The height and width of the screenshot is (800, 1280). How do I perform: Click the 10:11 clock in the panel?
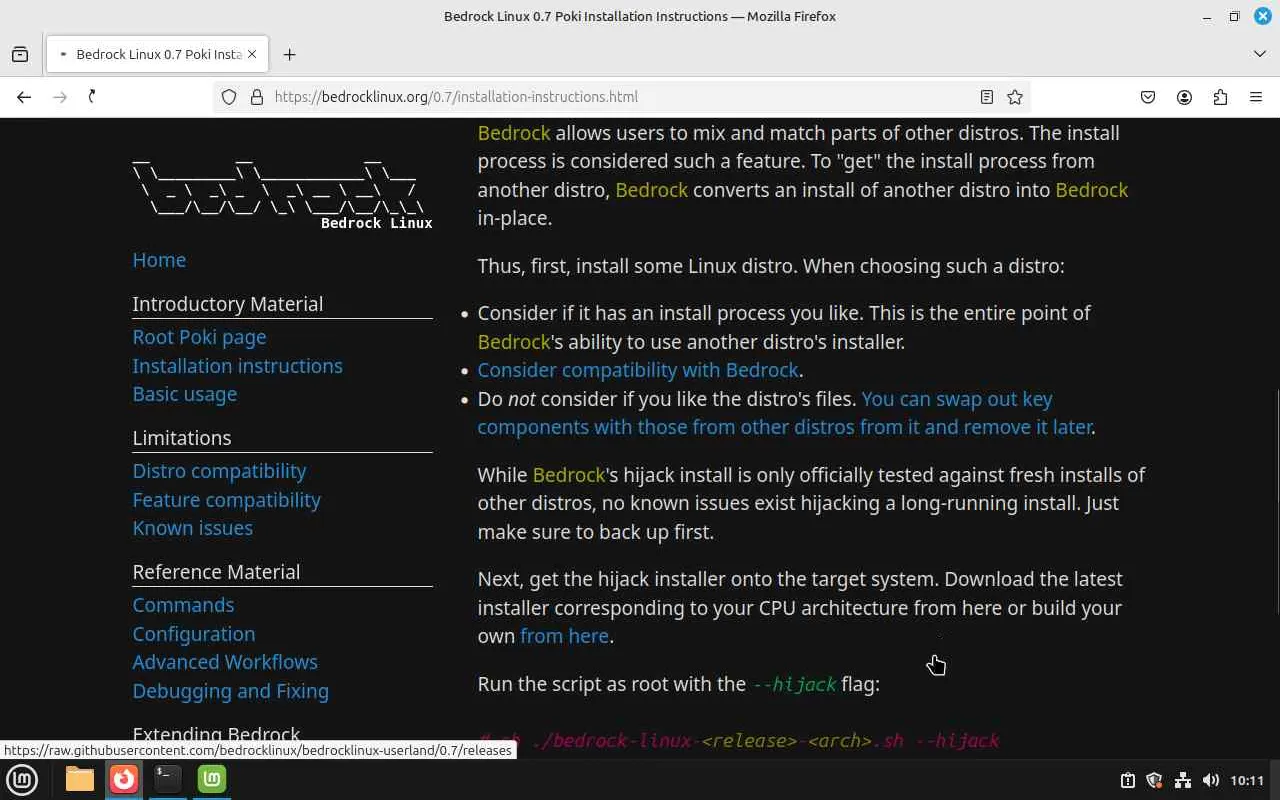(x=1247, y=780)
